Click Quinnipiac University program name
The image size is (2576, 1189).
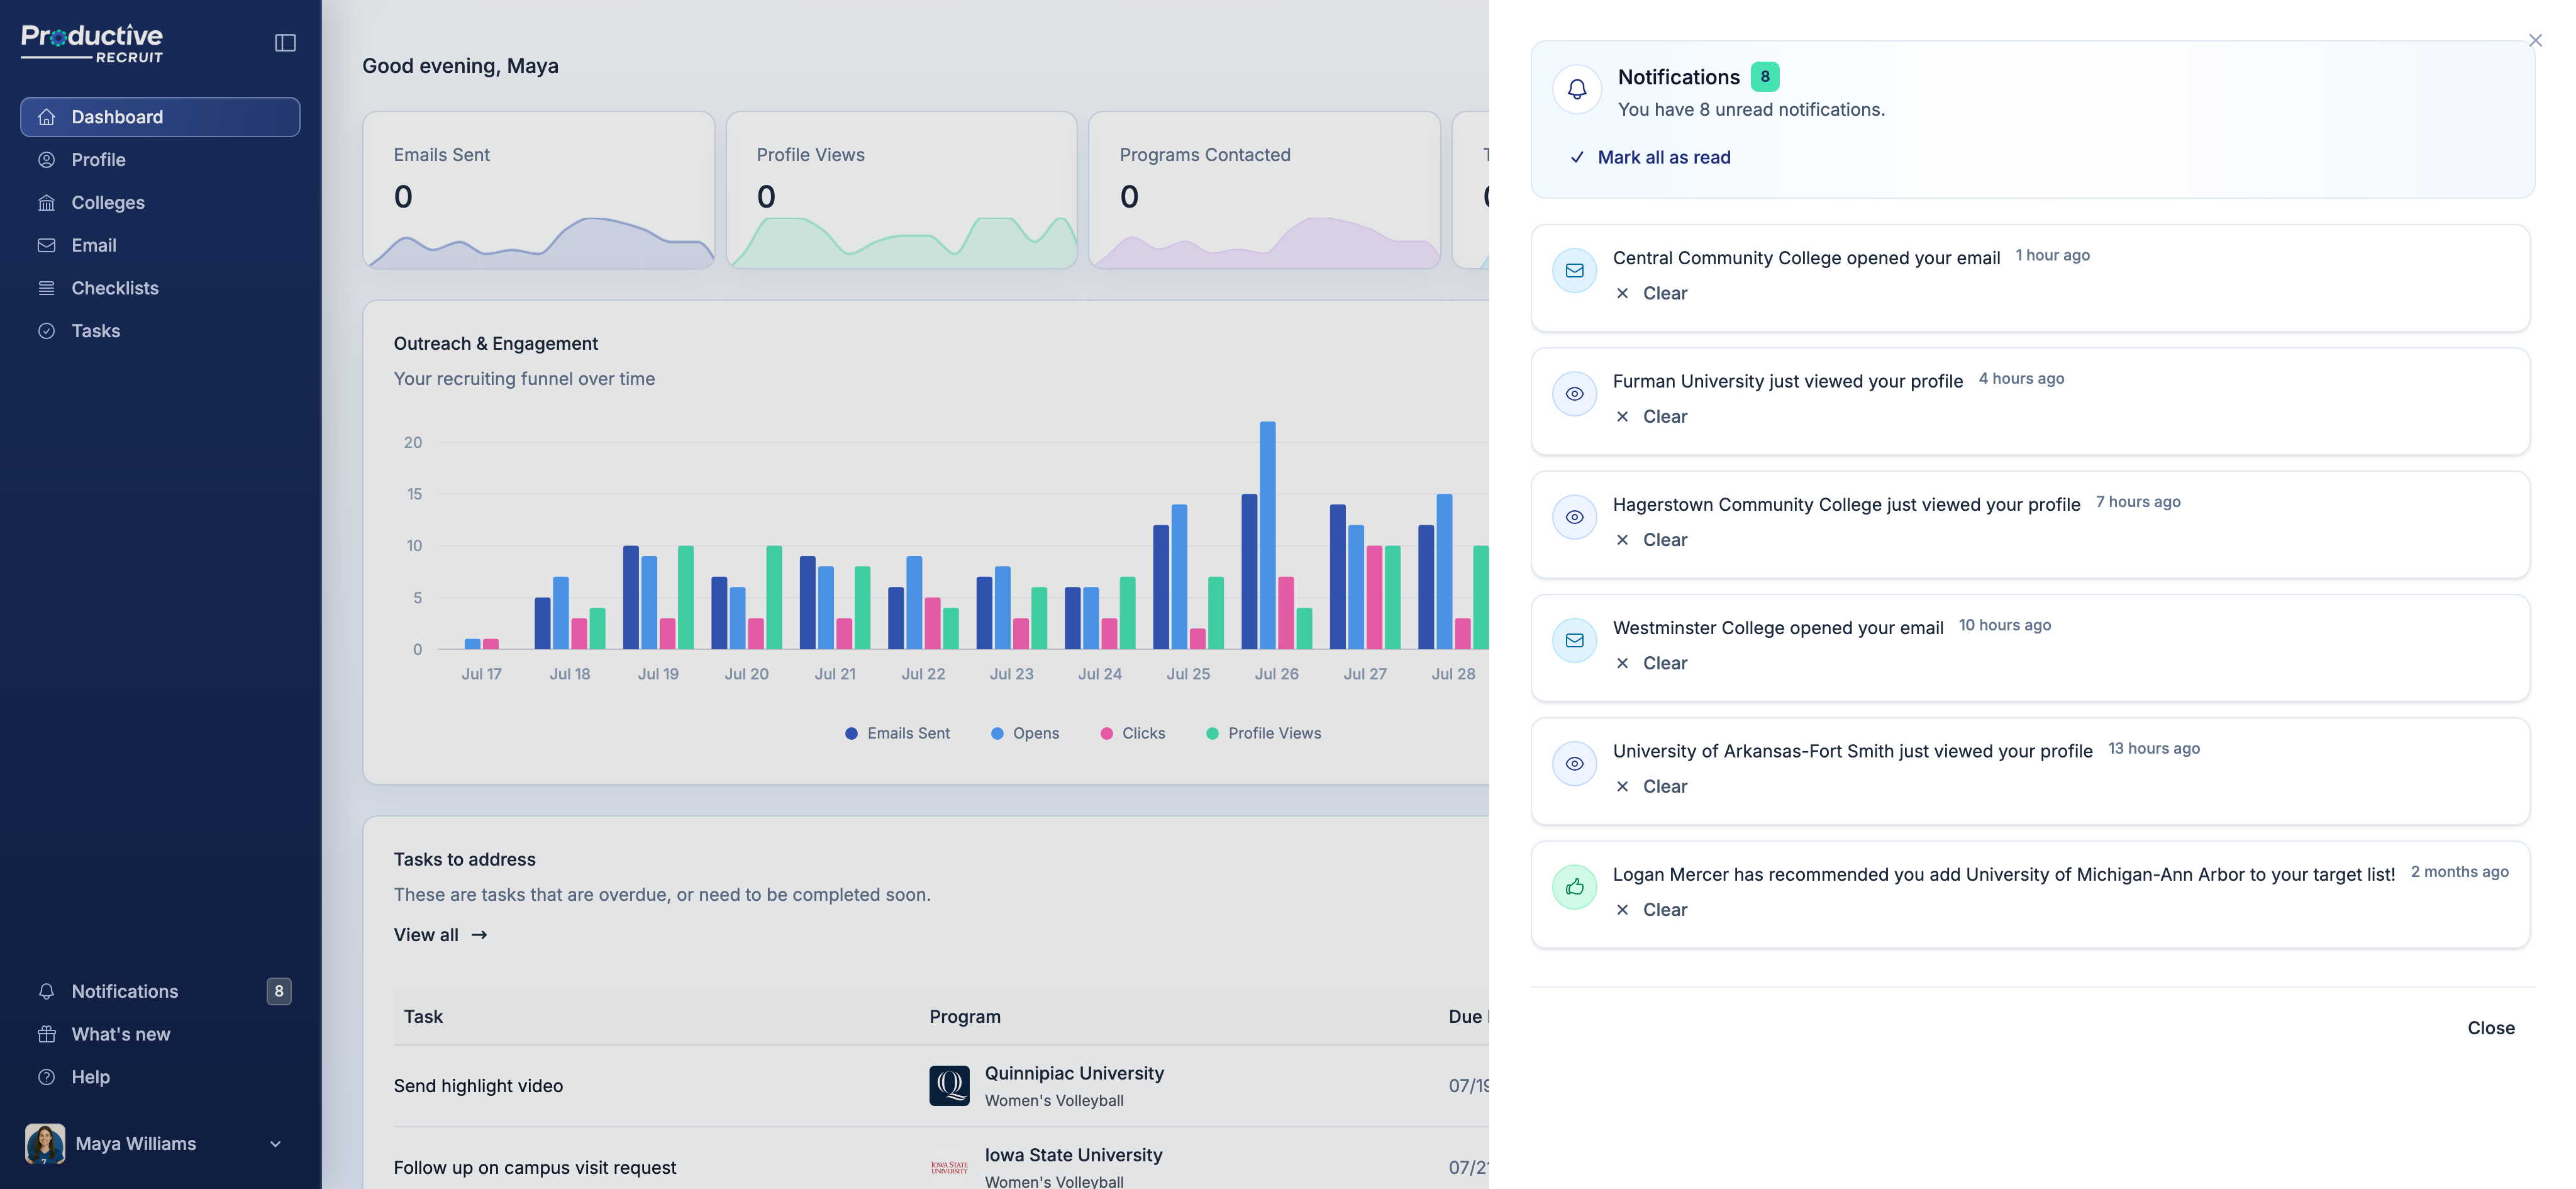click(x=1074, y=1073)
